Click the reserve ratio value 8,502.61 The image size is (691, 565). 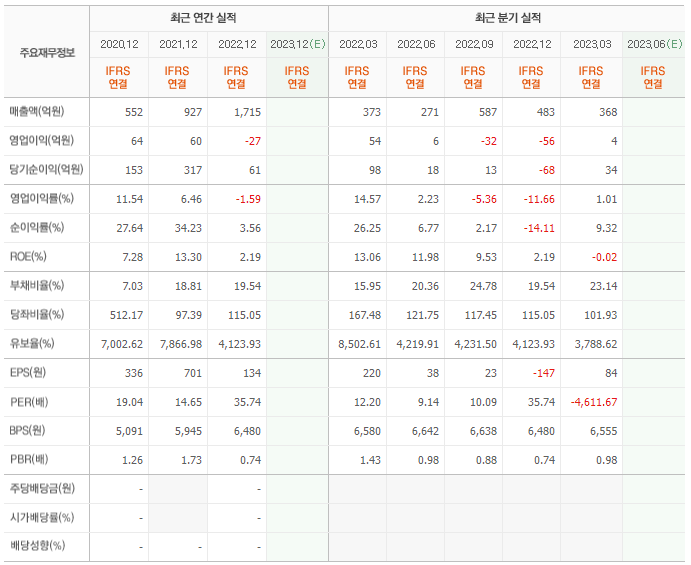360,344
